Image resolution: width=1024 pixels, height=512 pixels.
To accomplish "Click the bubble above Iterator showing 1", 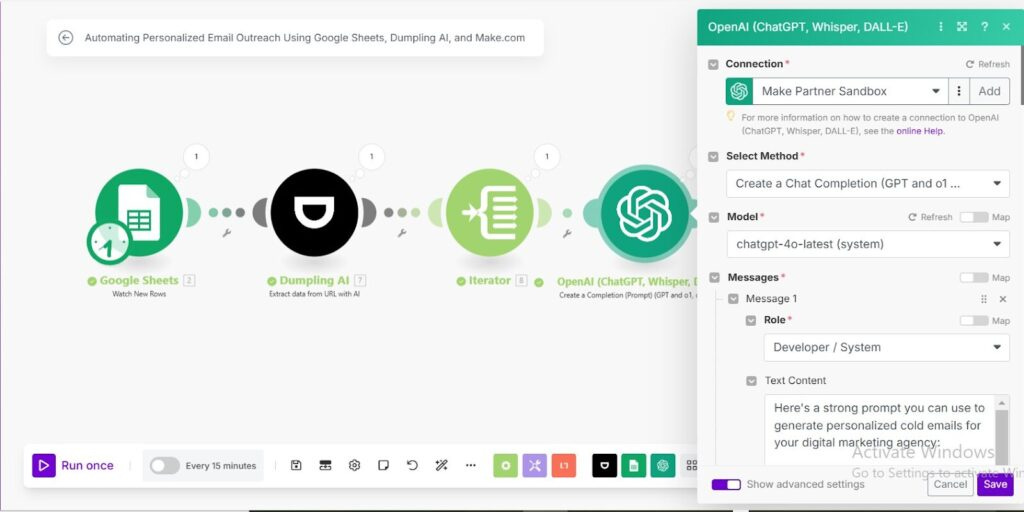I will (547, 157).
